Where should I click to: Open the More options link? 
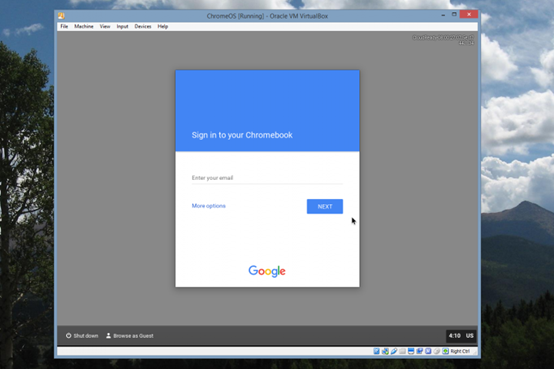pos(208,206)
